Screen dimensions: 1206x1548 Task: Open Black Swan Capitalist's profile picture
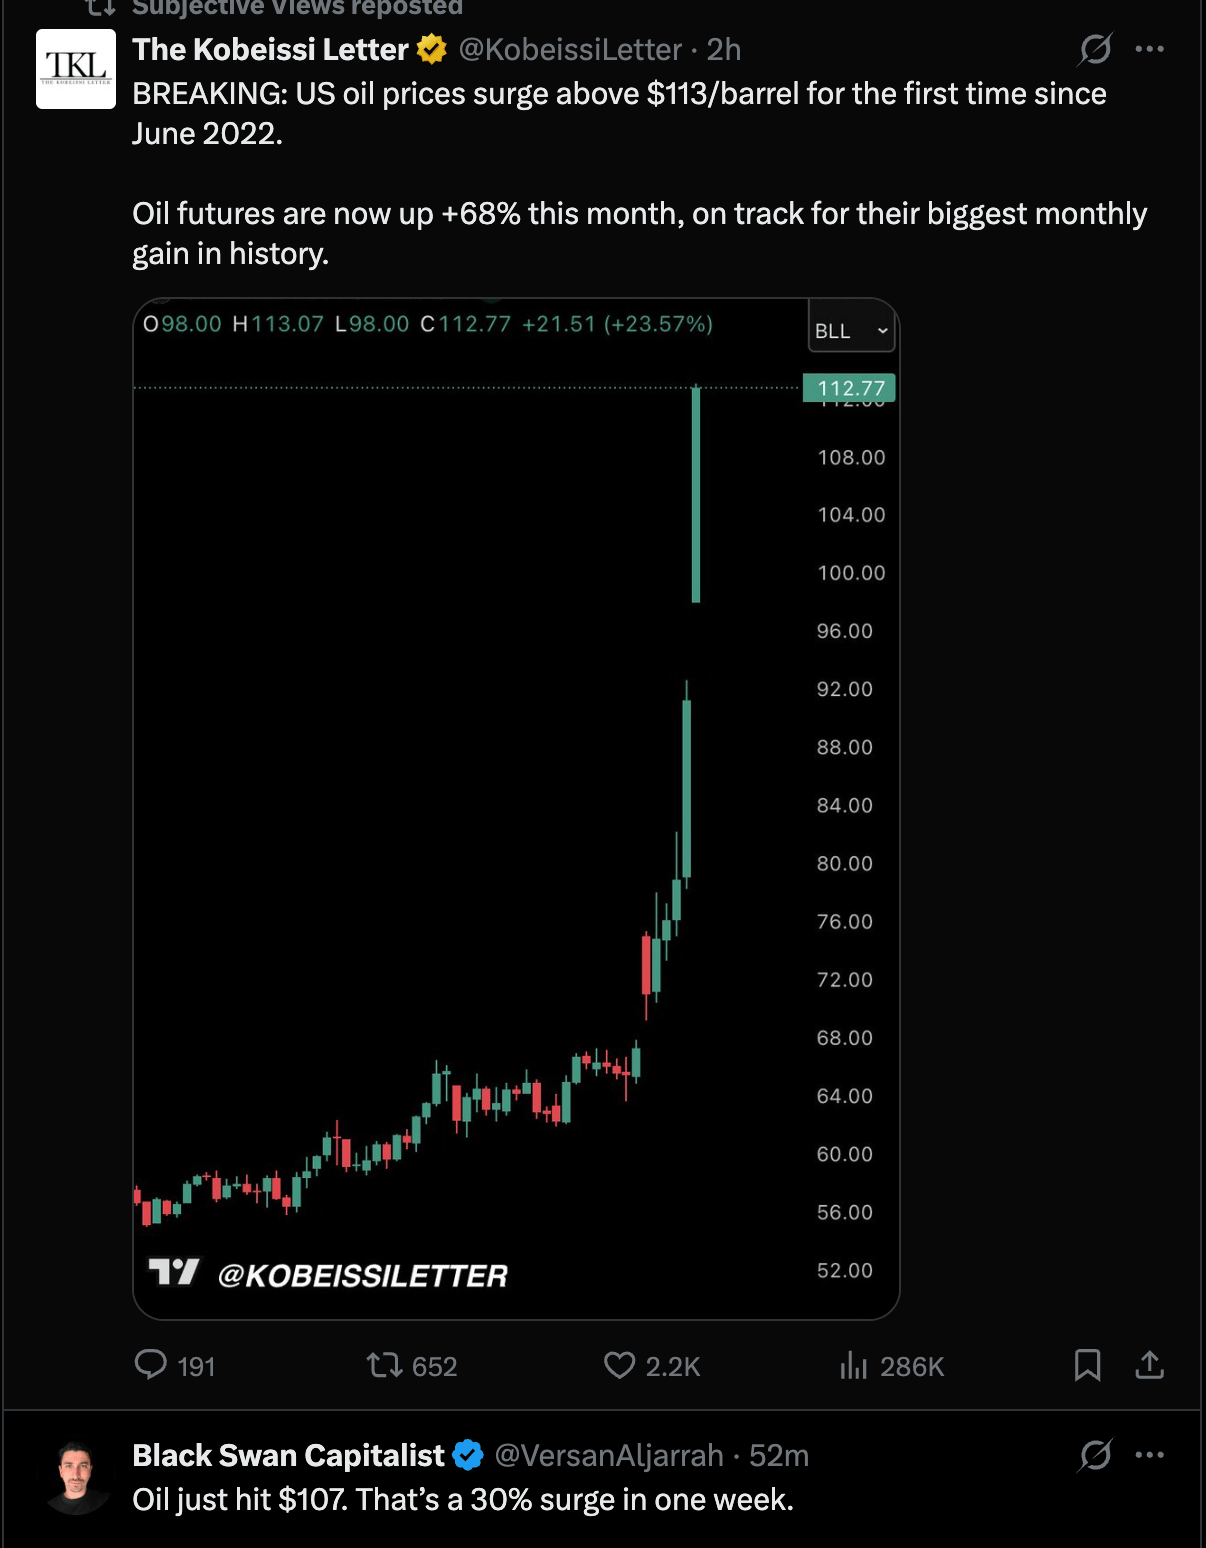point(76,1477)
